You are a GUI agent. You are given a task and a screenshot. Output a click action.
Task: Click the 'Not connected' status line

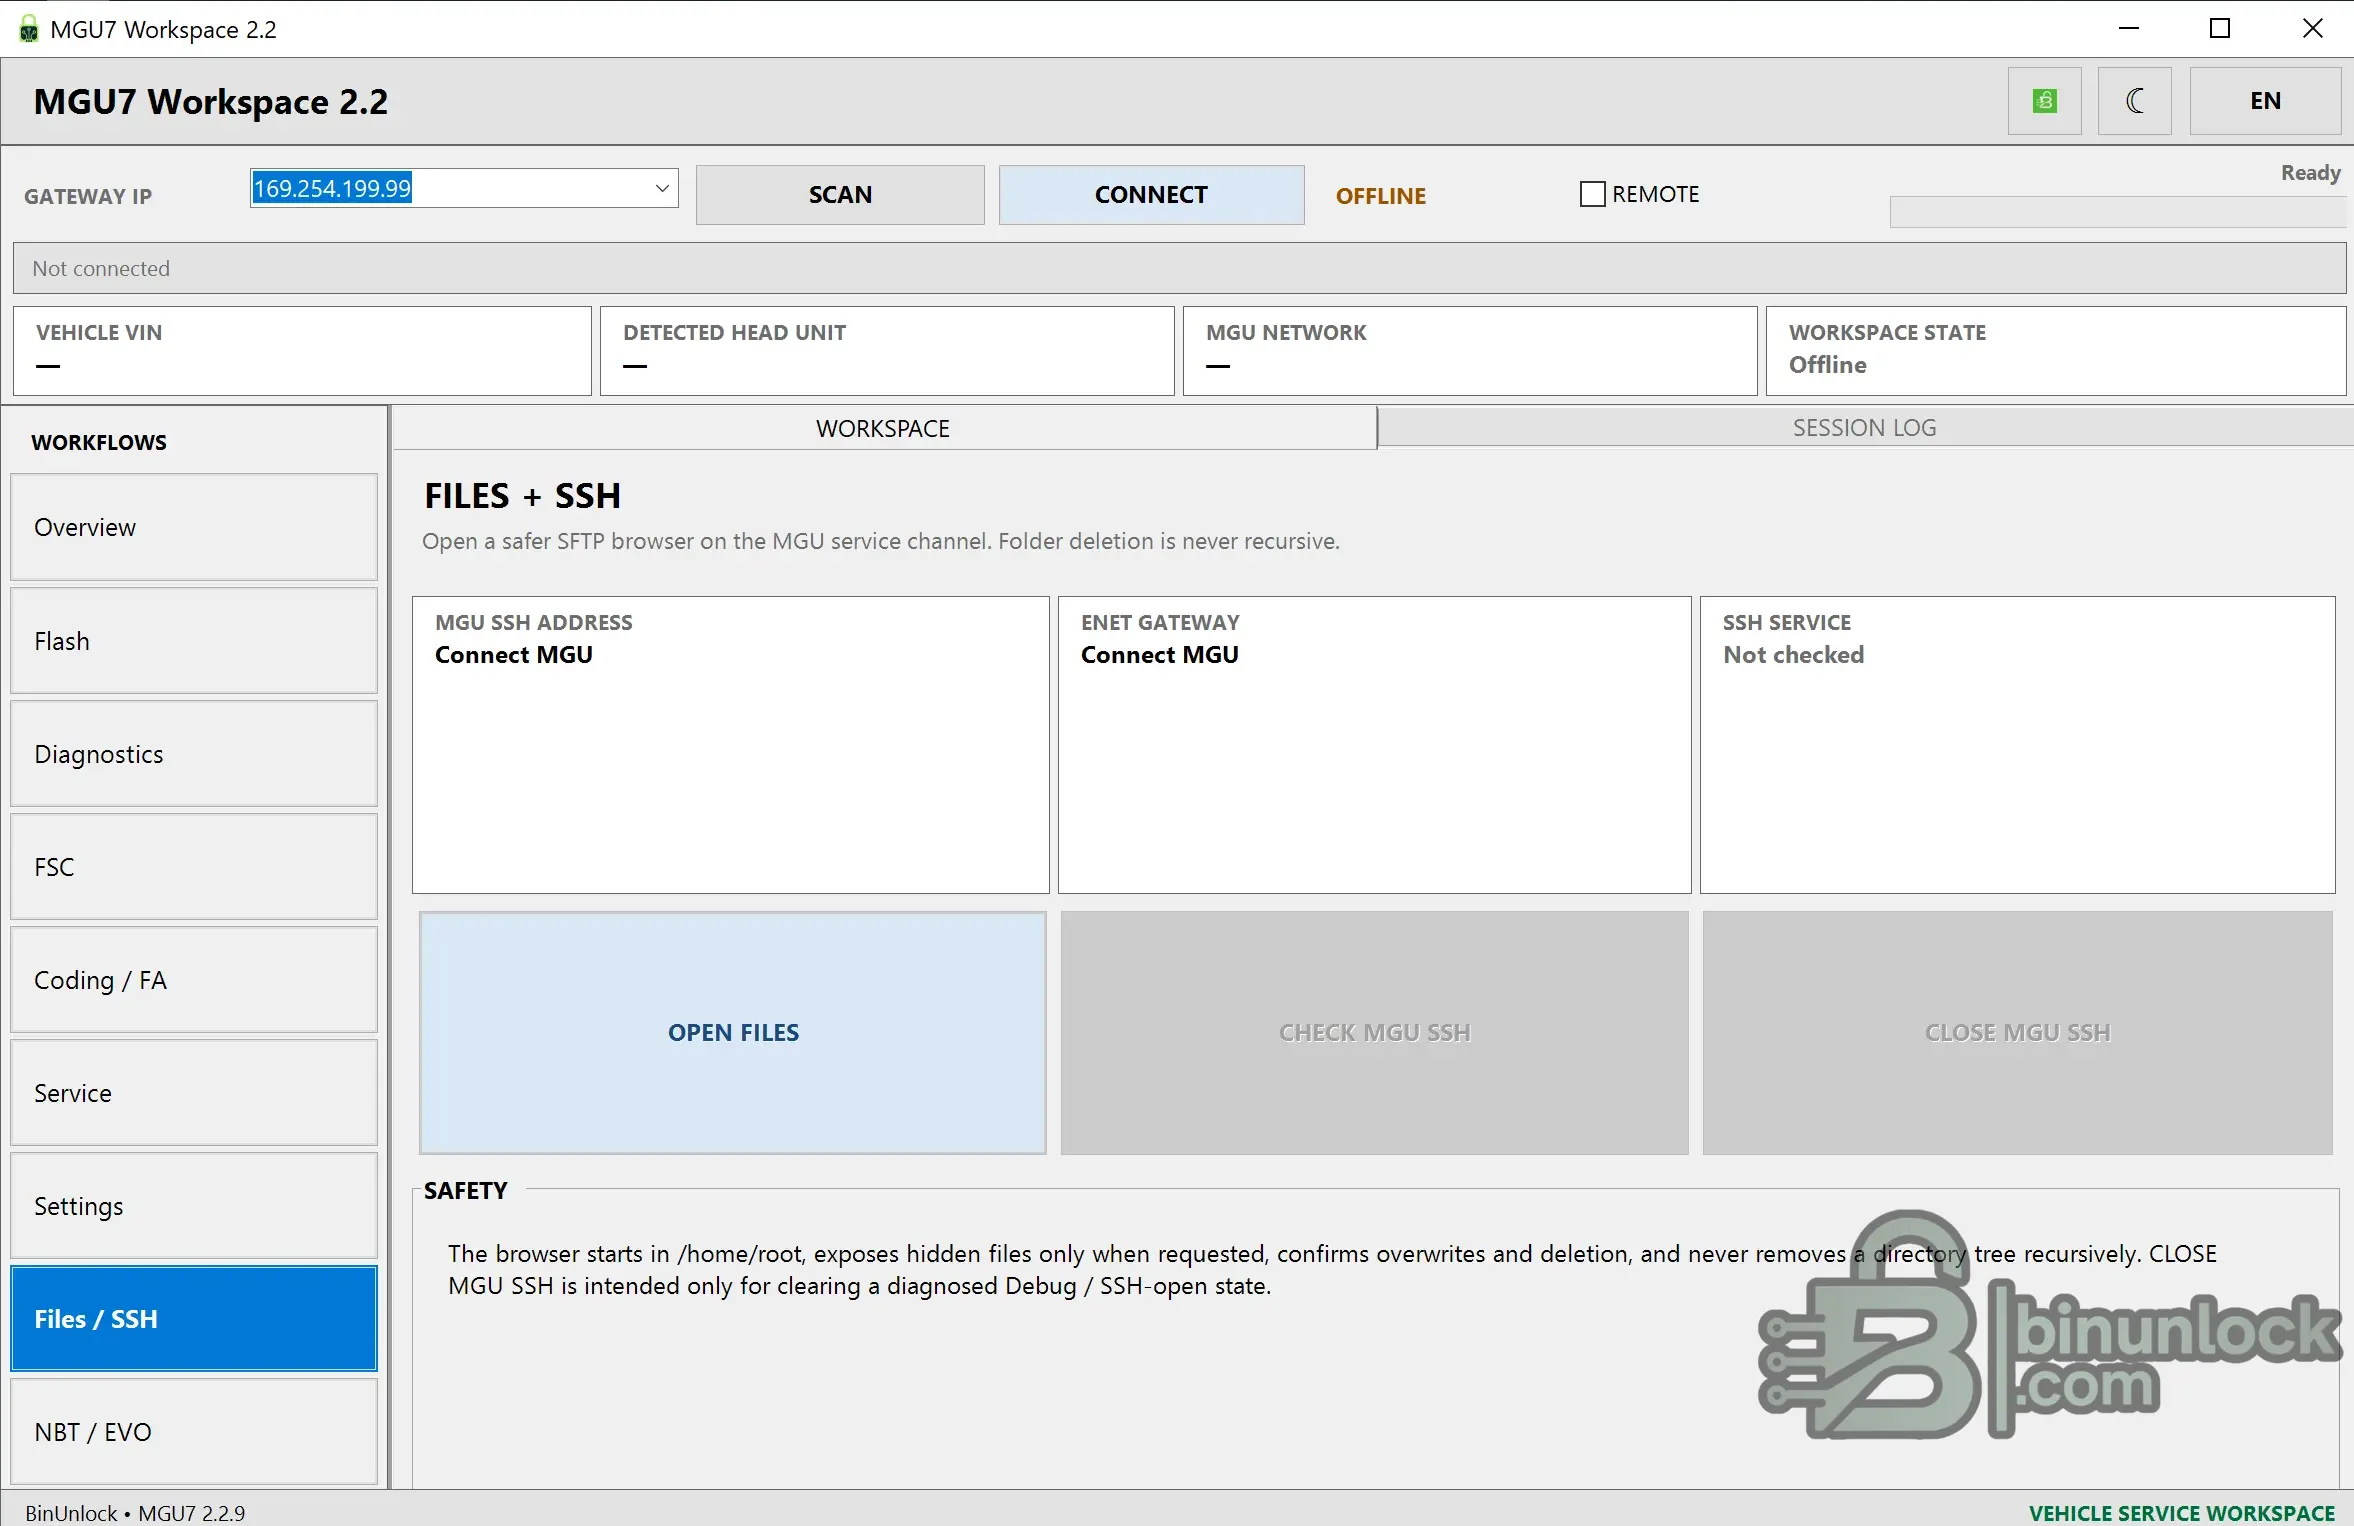coord(1179,268)
